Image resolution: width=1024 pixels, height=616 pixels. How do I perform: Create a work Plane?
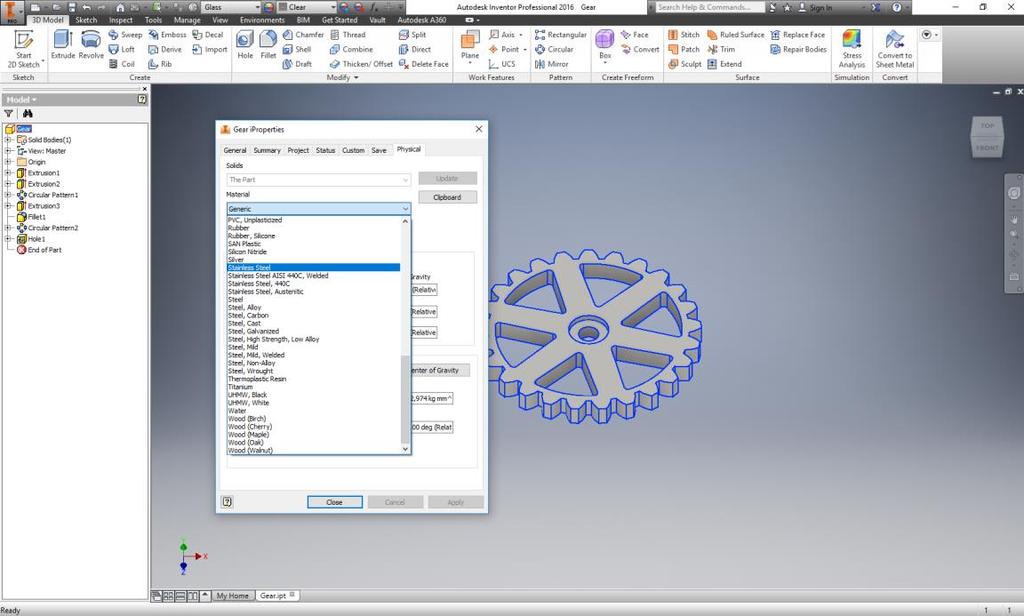pyautogui.click(x=470, y=46)
